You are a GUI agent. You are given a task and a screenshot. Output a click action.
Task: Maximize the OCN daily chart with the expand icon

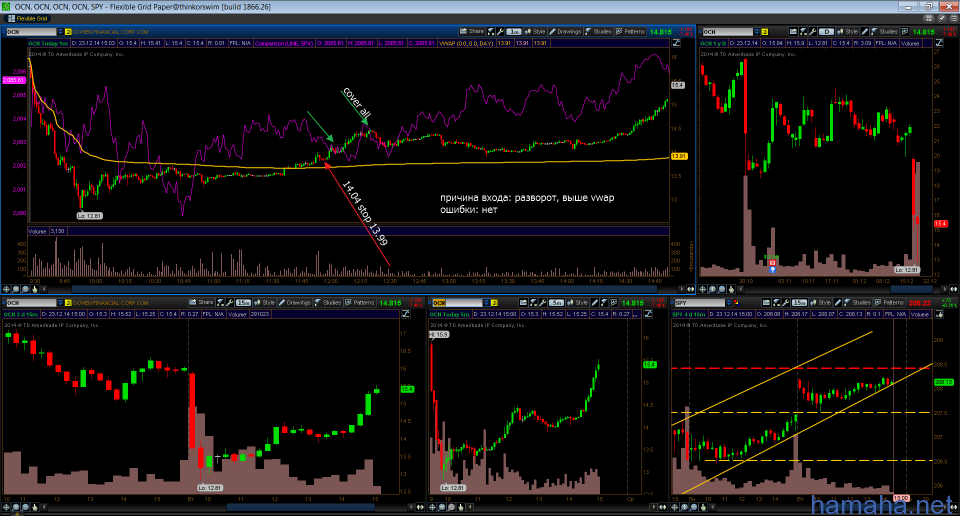pos(939,43)
